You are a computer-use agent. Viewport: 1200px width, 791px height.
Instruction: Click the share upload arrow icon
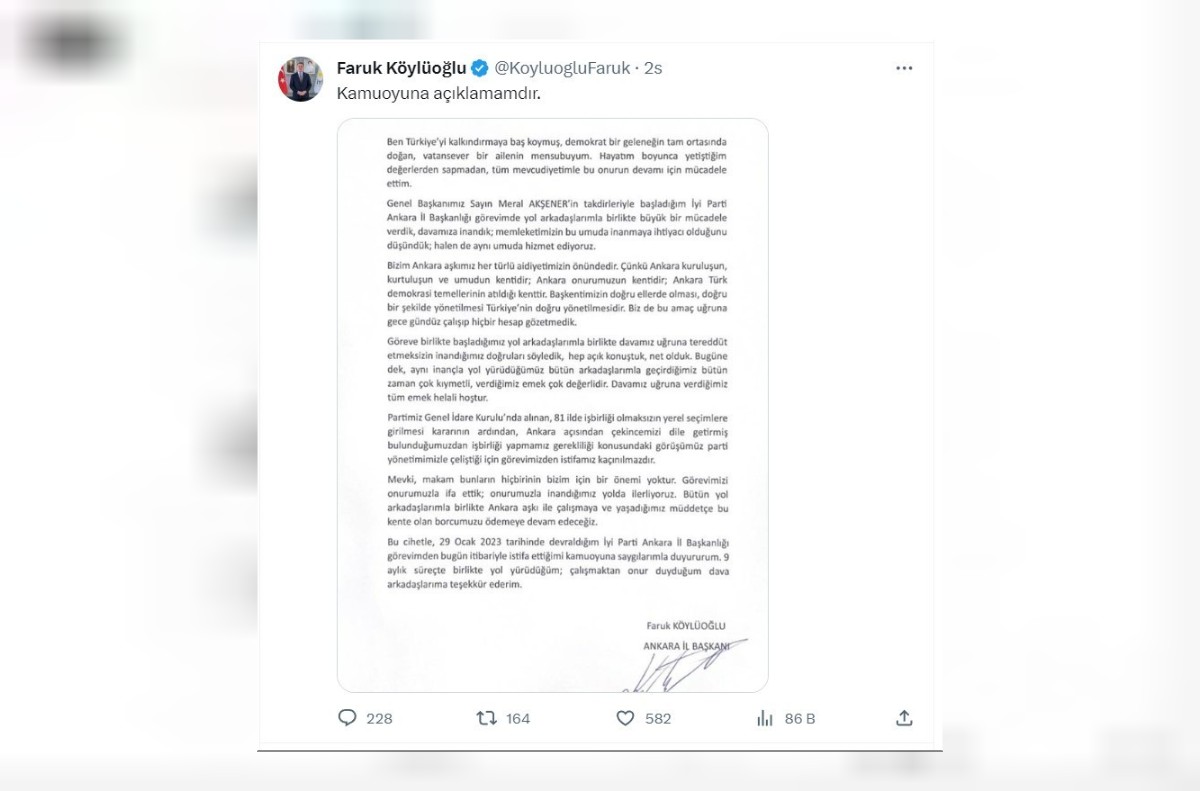[x=904, y=718]
